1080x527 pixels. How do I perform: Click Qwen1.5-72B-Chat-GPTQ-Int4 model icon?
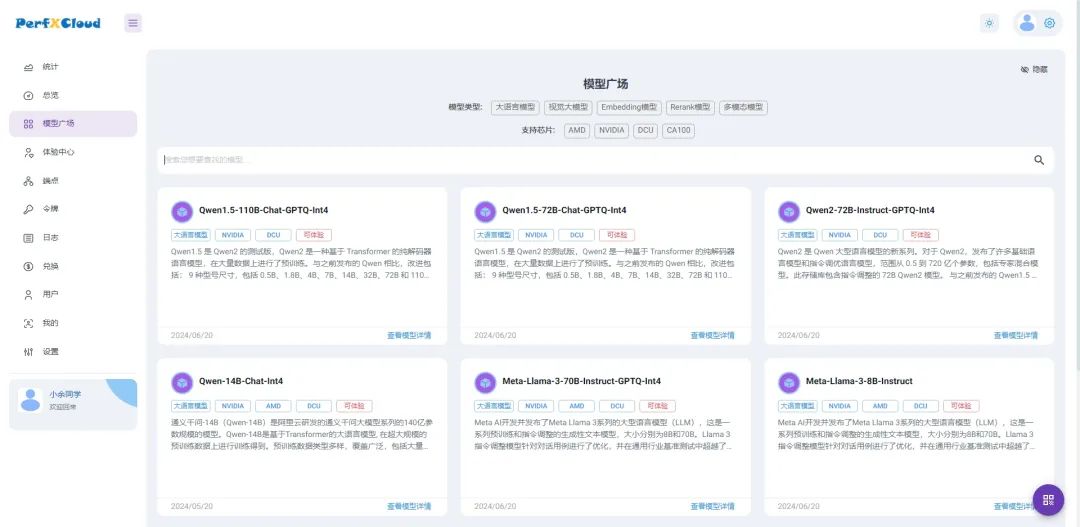485,211
